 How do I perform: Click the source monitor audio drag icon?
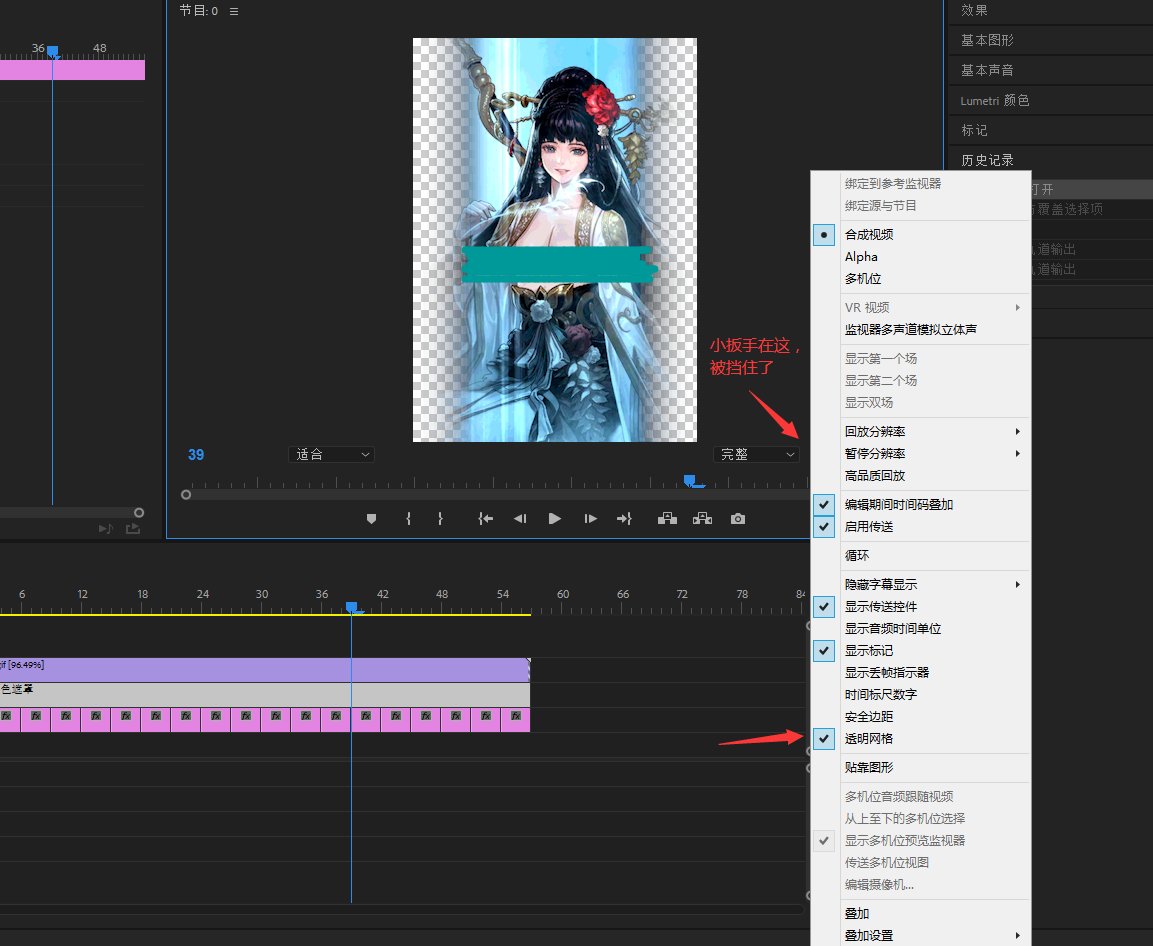106,528
